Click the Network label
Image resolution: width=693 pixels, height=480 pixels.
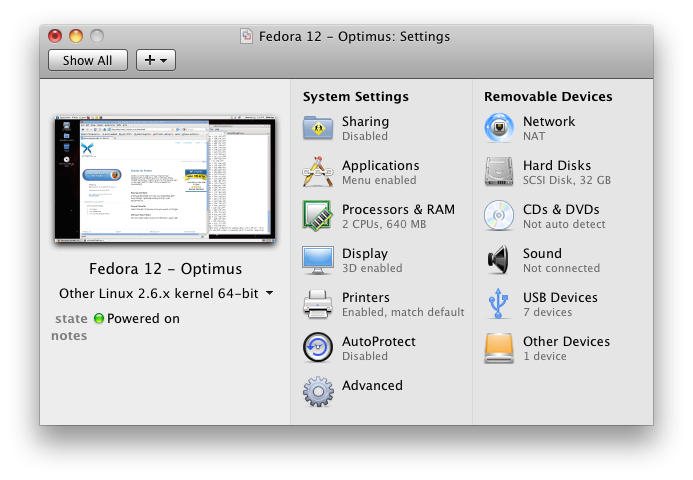549,121
